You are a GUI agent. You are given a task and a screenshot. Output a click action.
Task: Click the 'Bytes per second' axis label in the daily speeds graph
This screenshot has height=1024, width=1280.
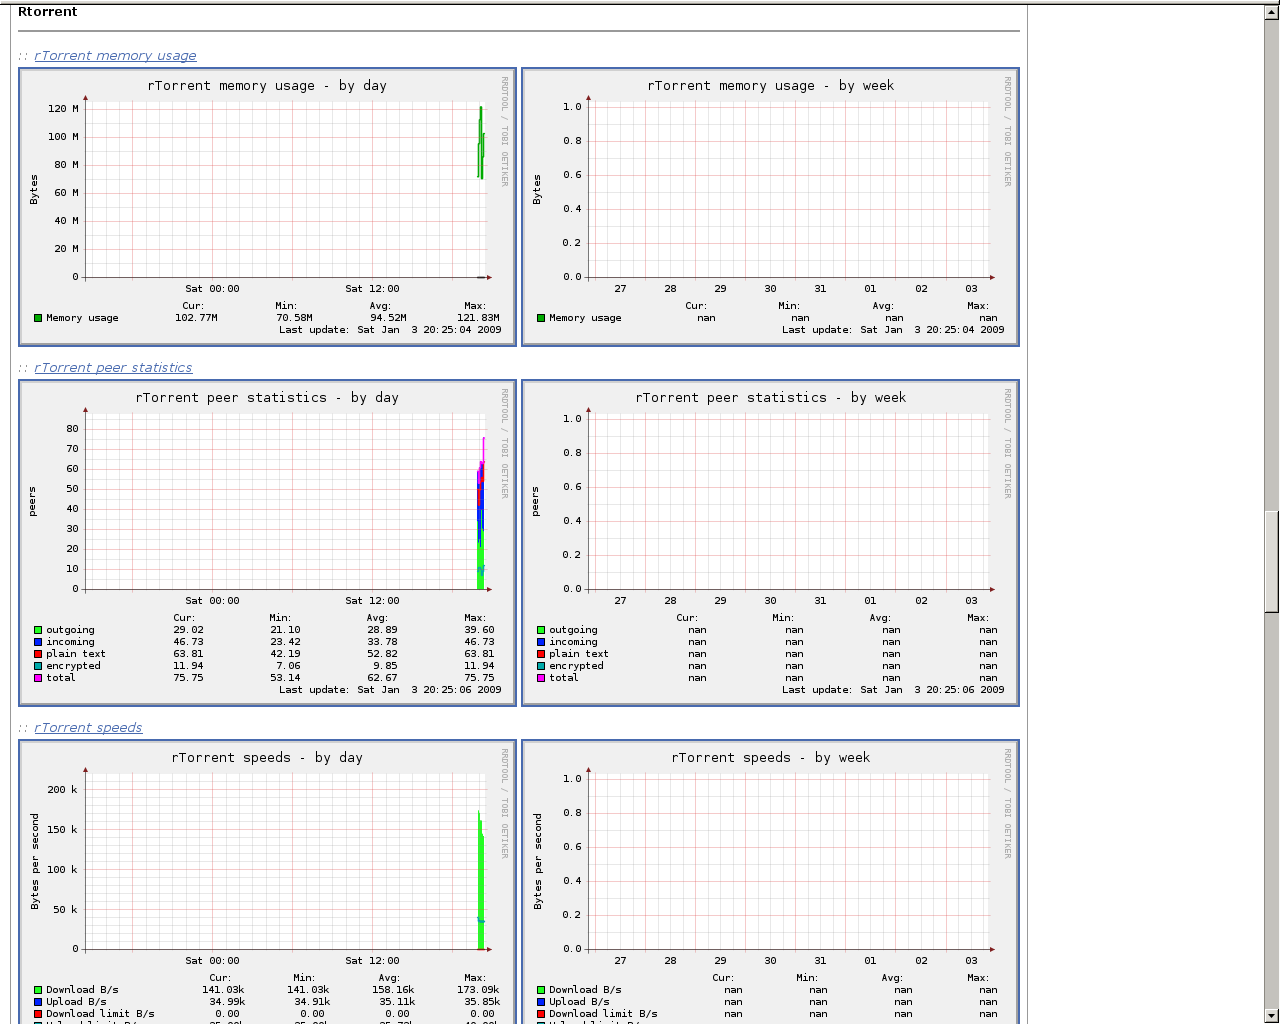click(35, 861)
